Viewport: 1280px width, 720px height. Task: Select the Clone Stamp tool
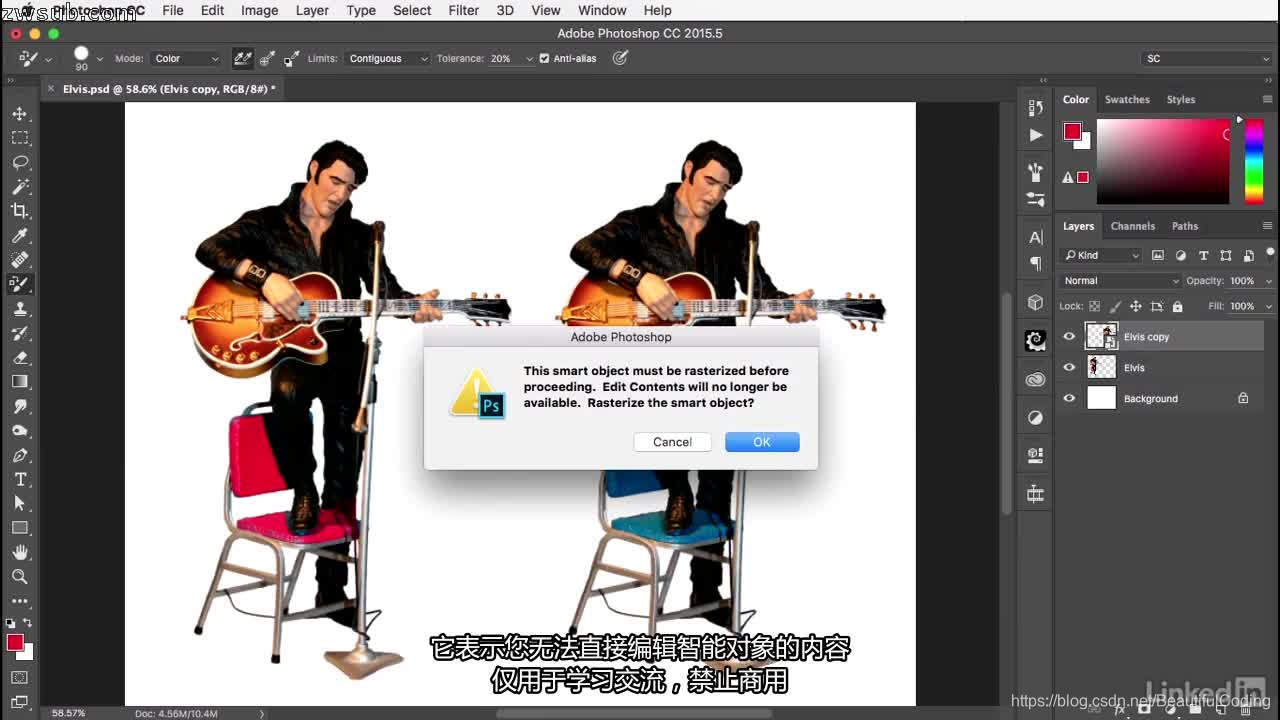[x=20, y=309]
